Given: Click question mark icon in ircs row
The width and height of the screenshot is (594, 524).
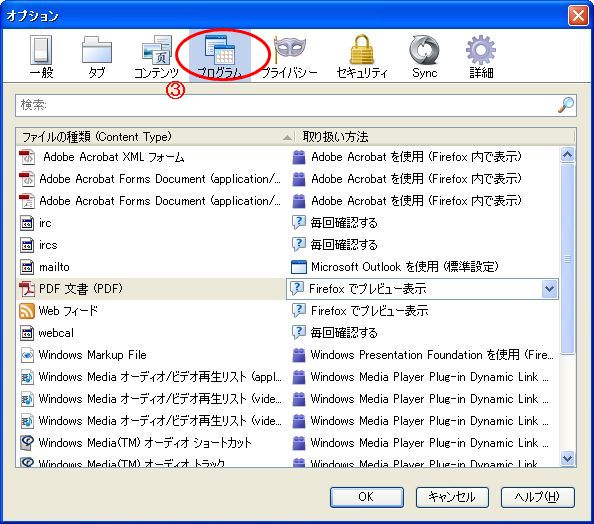Looking at the screenshot, I should (299, 244).
